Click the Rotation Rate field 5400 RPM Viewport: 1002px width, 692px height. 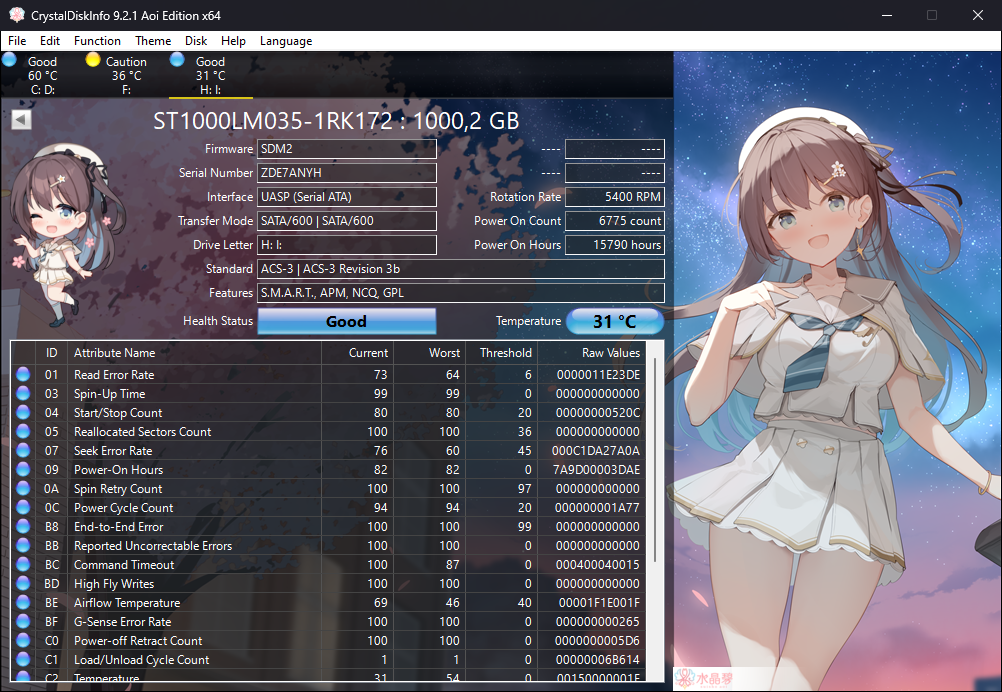(x=615, y=197)
